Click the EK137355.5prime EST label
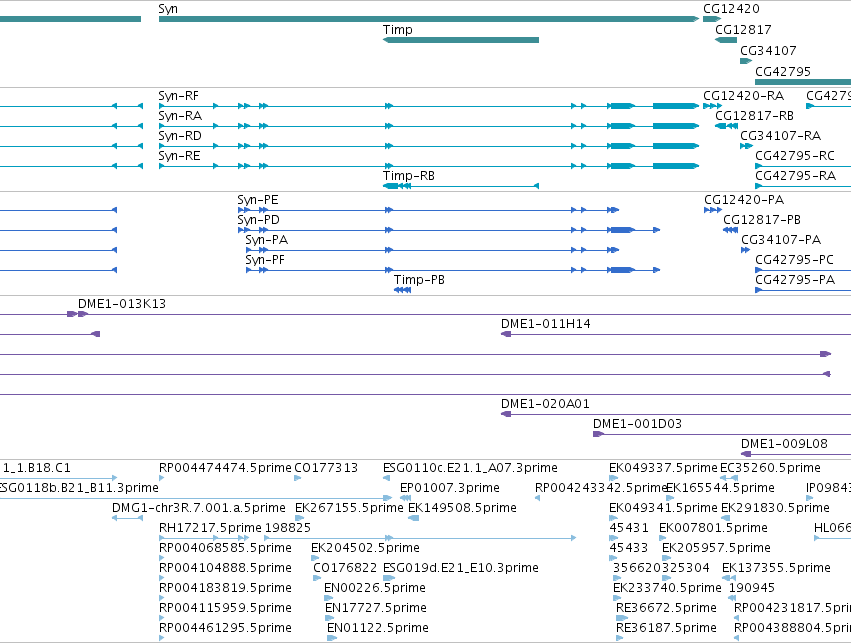851x643 pixels. [x=776, y=568]
